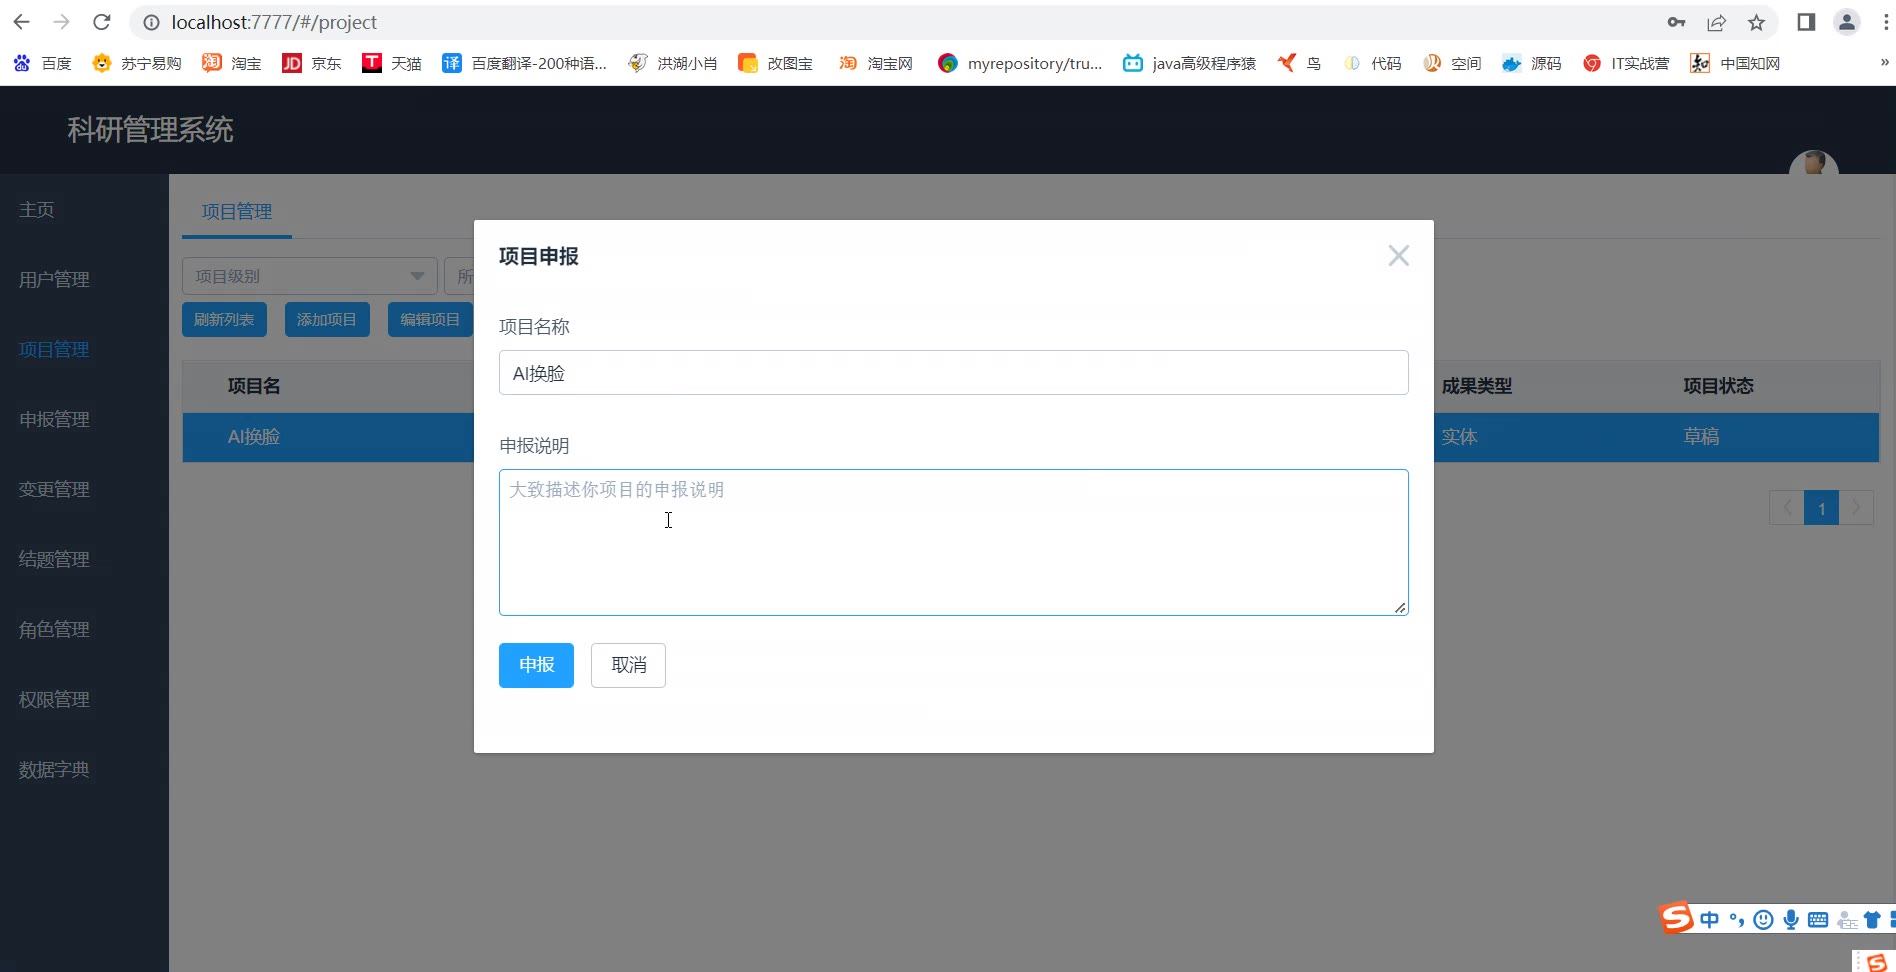This screenshot has width=1896, height=972.
Task: Open the 京东 bookmark
Action: tap(311, 63)
